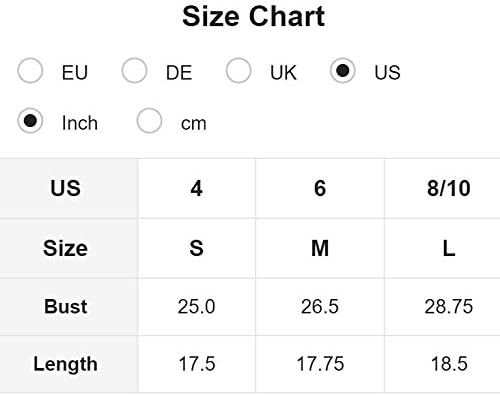500x396 pixels.
Task: Click US size 6 cell
Action: [320, 188]
